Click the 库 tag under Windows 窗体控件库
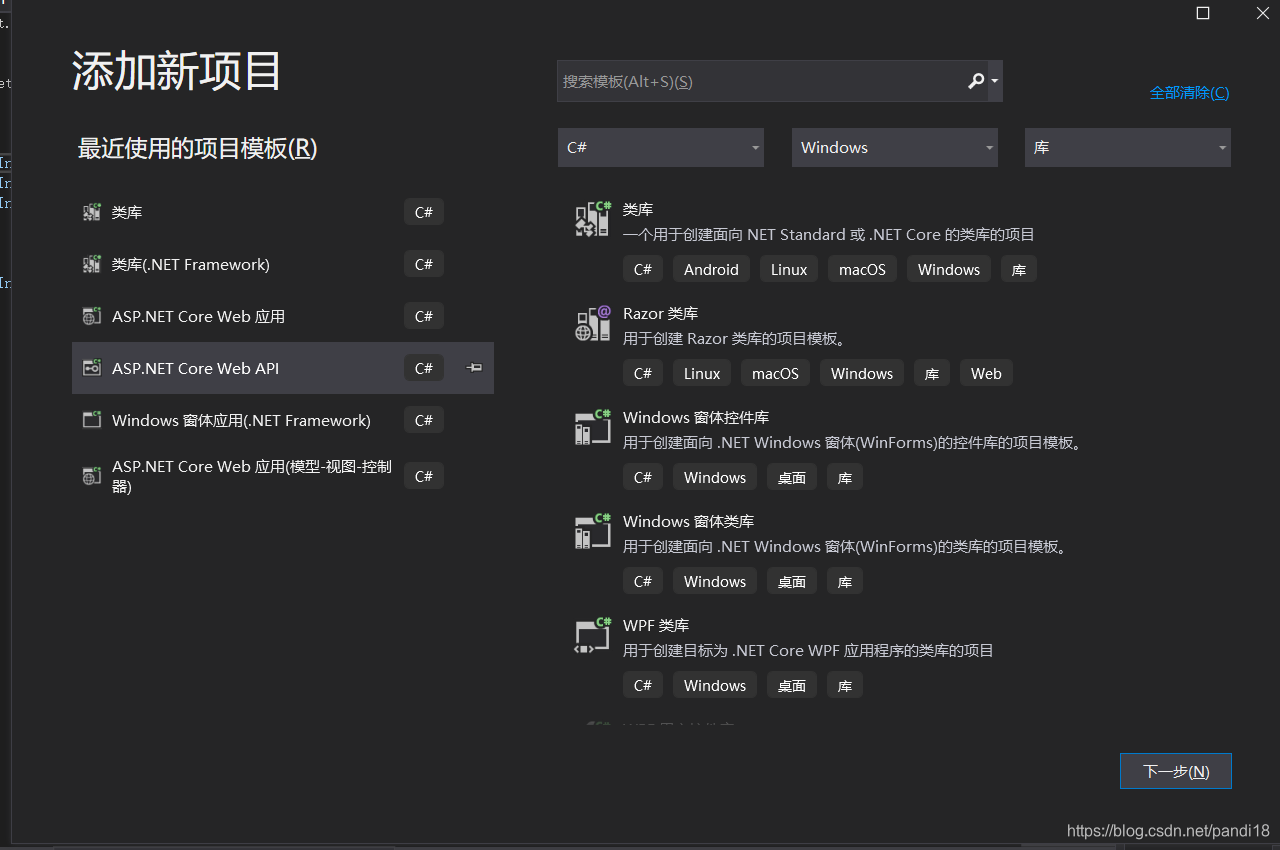This screenshot has width=1280, height=850. click(845, 477)
